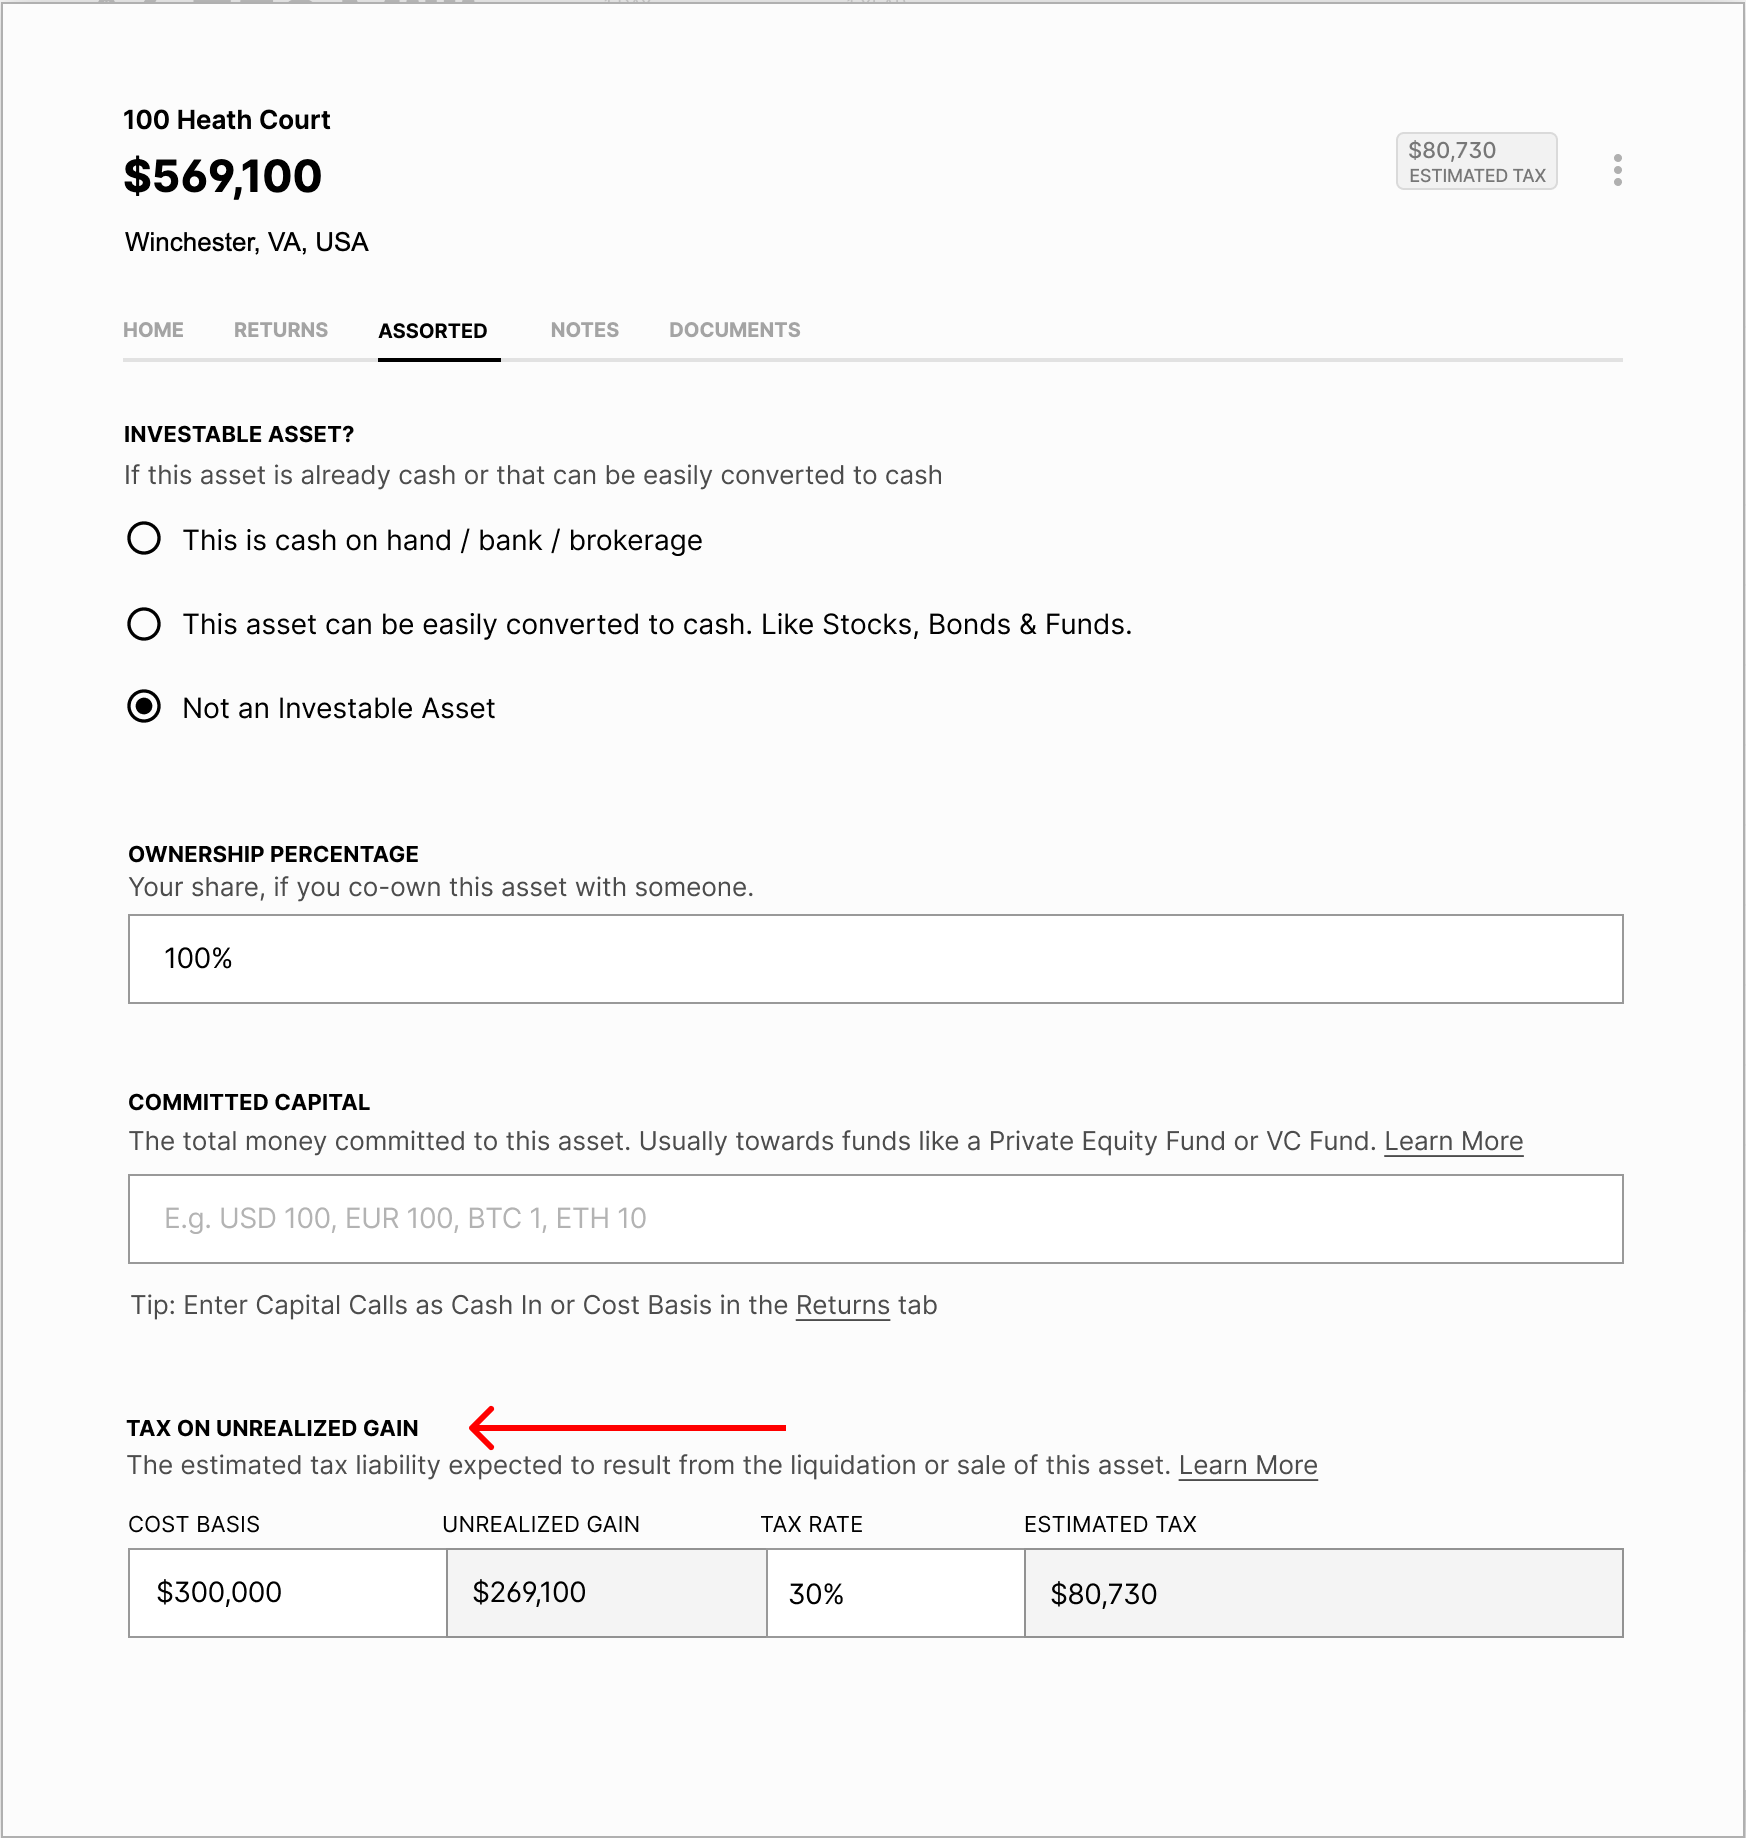Viewport: 1746px width, 1838px height.
Task: Click the Unrealized Gain $269,100 cell
Action: [606, 1593]
